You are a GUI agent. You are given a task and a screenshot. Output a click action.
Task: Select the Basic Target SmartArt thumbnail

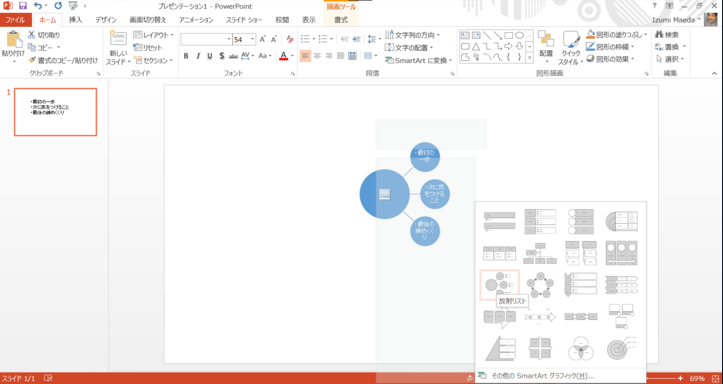tap(622, 348)
